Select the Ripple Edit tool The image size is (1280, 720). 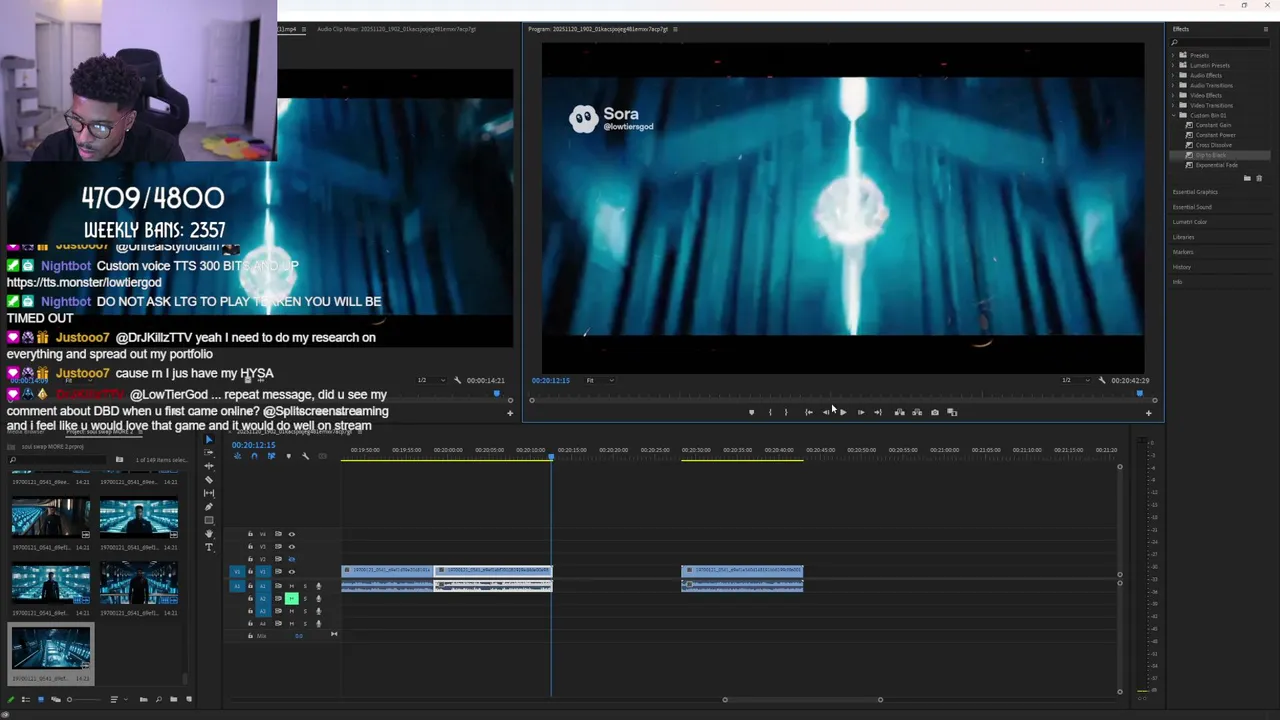[209, 466]
